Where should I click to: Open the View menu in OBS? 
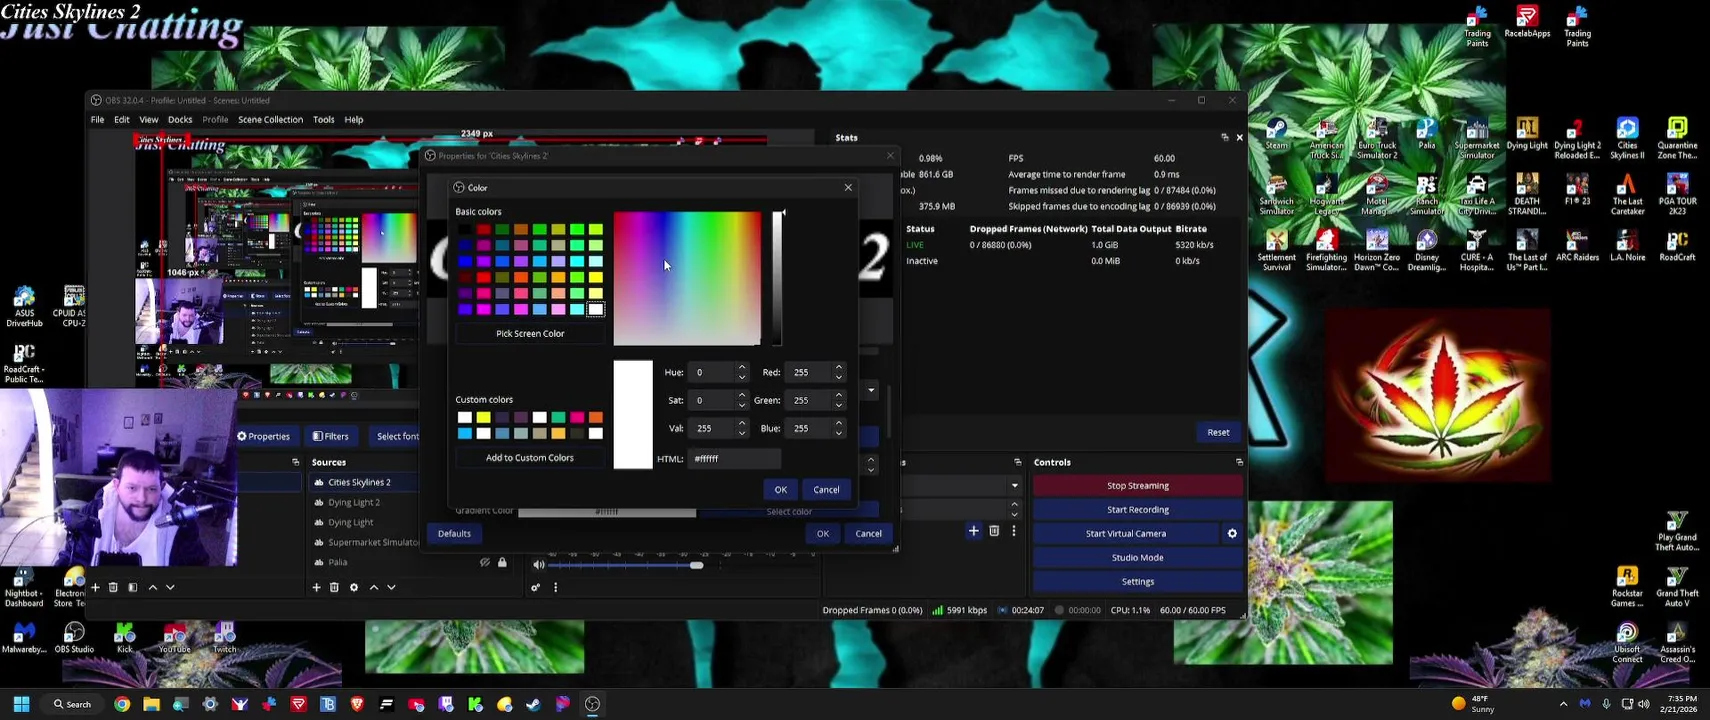[148, 119]
